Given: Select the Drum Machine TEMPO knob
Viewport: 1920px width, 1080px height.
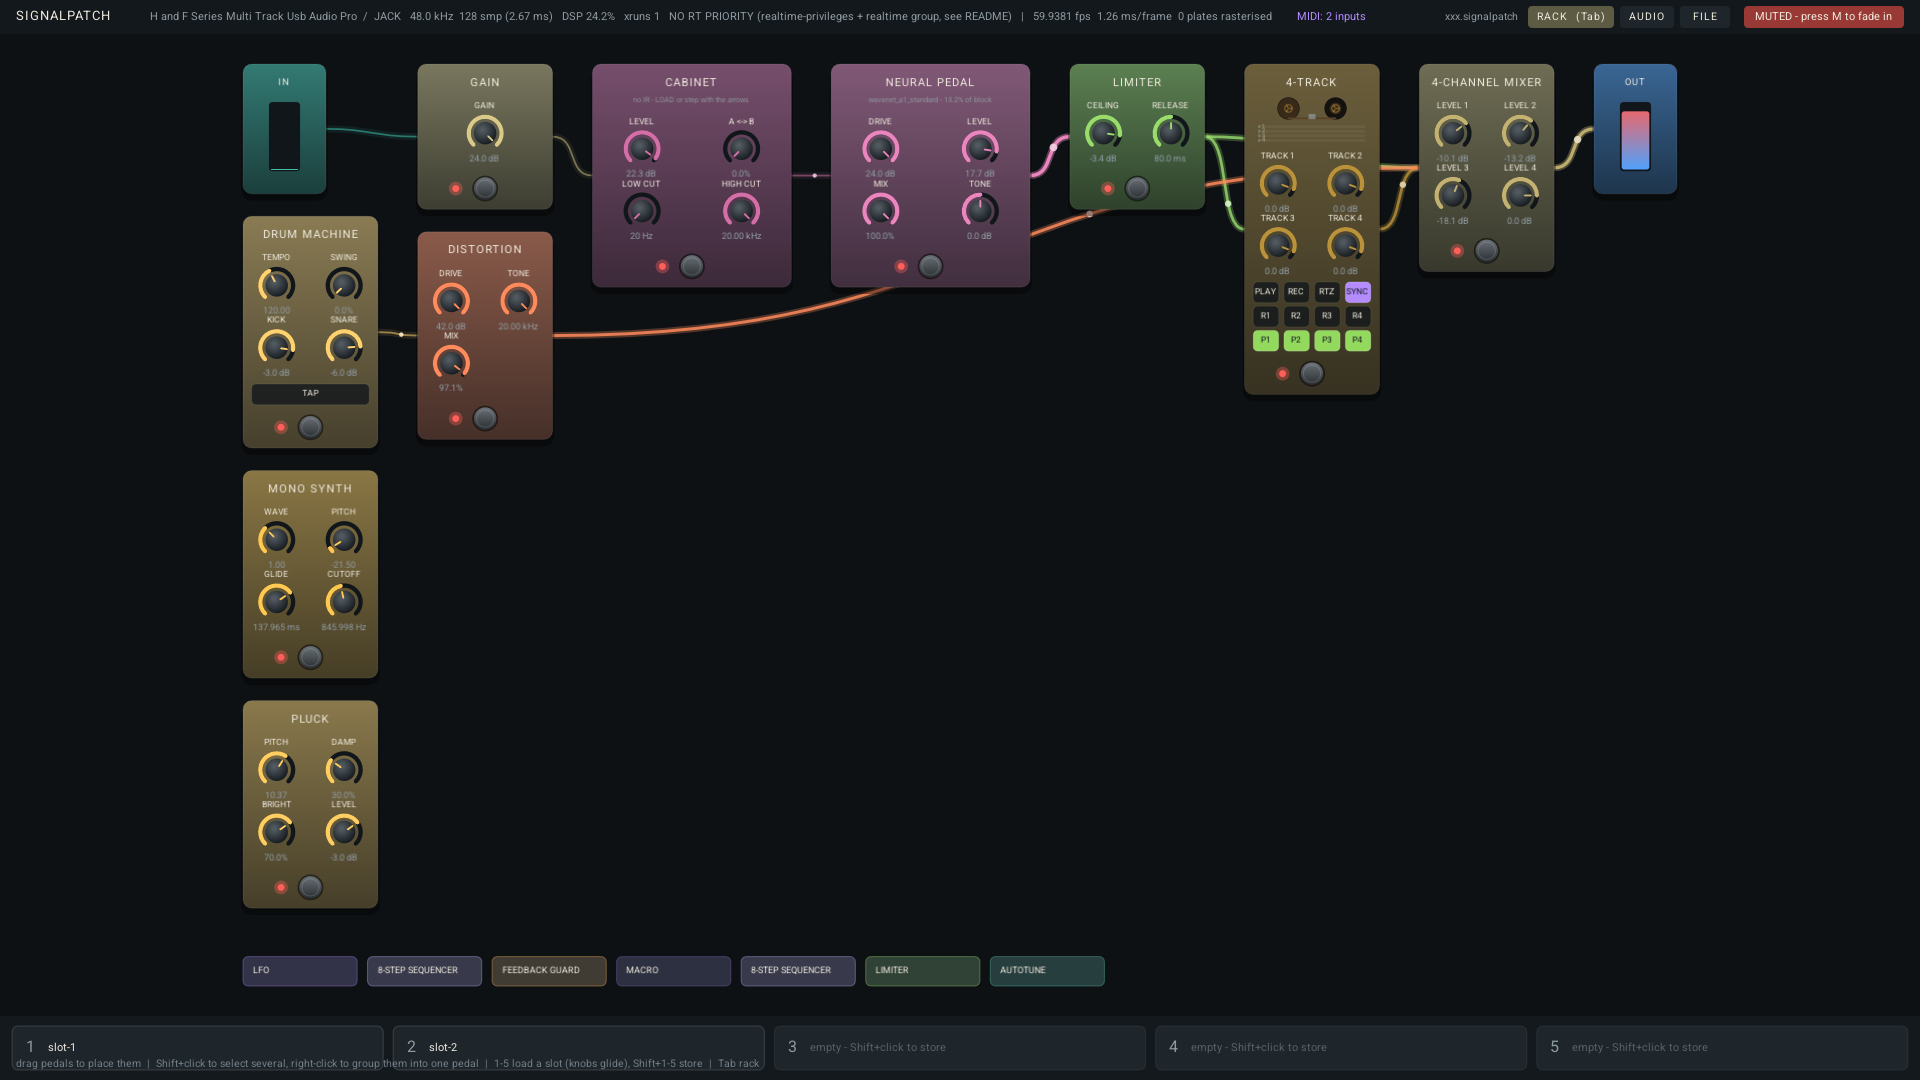Looking at the screenshot, I should [276, 285].
